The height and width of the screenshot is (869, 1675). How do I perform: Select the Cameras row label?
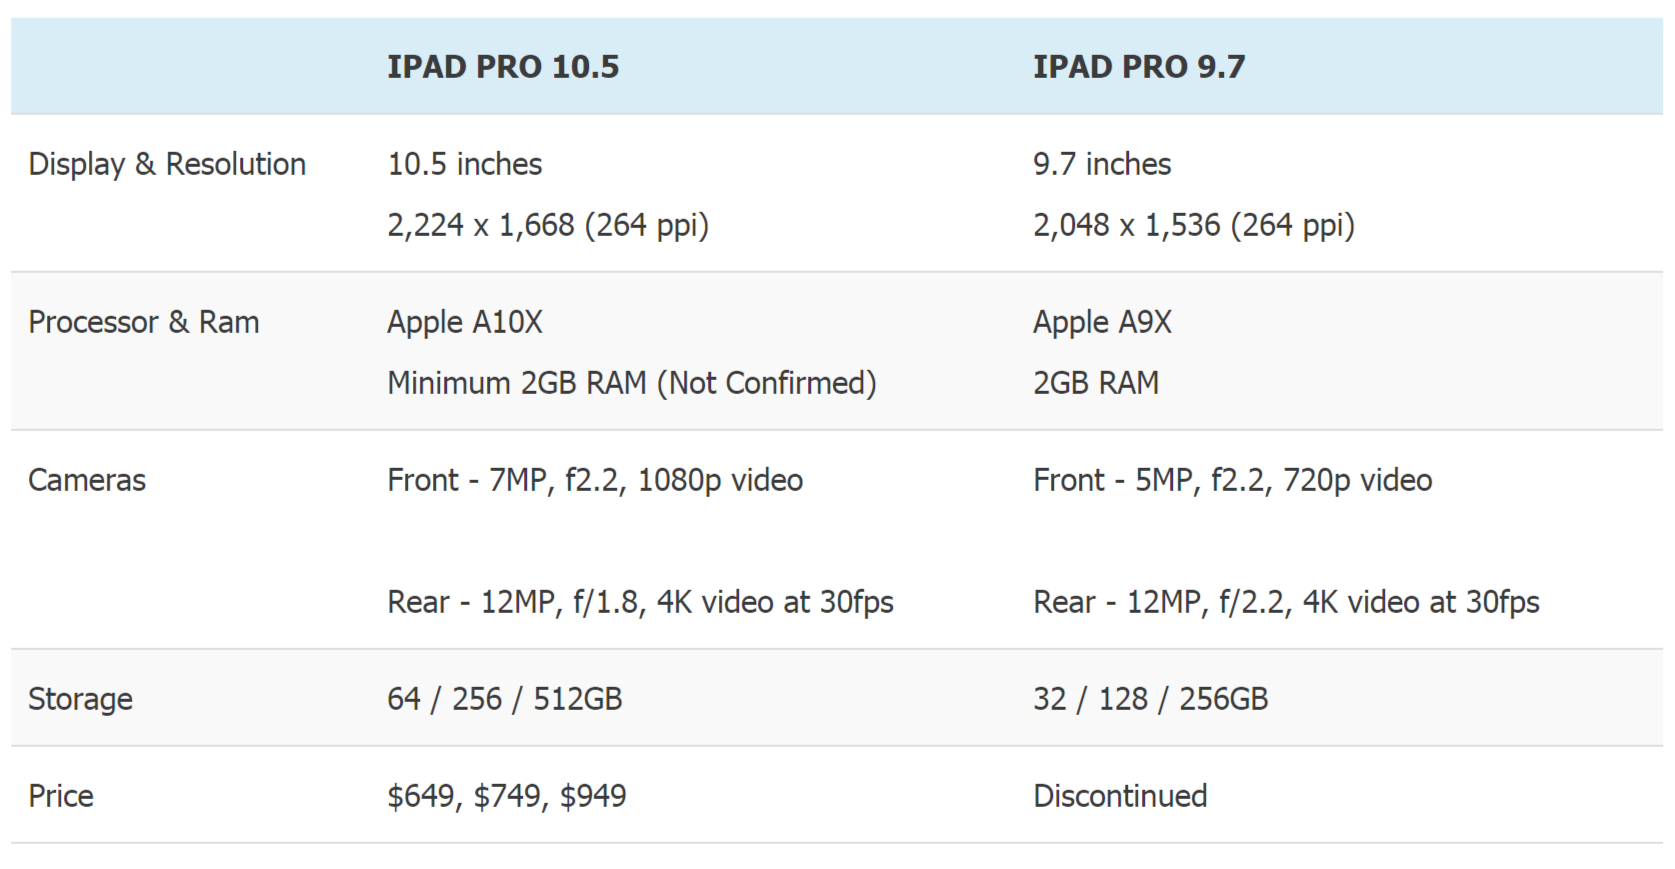pos(87,480)
